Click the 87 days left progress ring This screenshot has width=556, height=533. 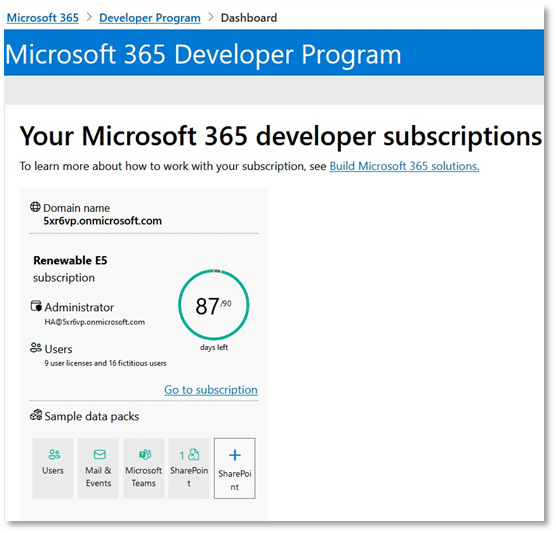point(213,305)
